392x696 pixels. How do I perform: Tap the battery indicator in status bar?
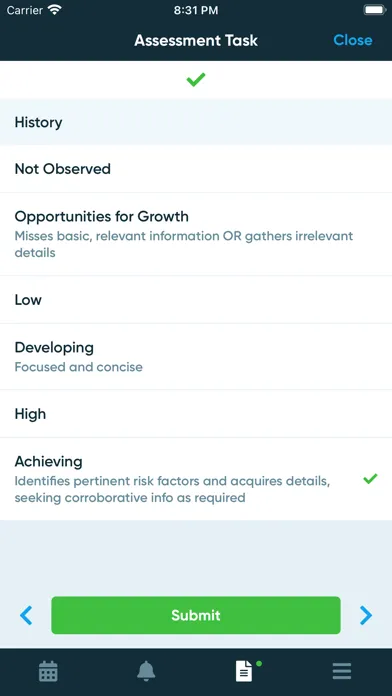pos(374,10)
